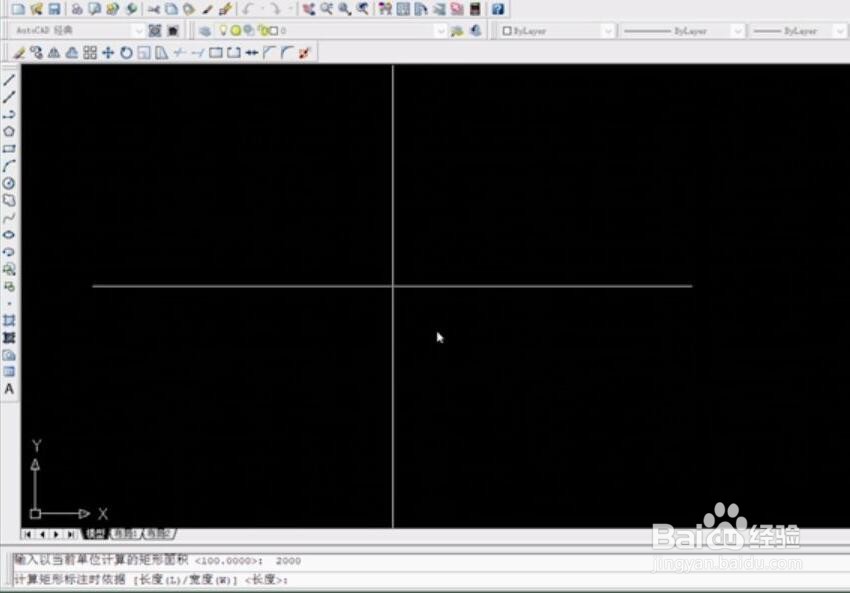Toggle layer 0 on/off light bulb

click(223, 31)
